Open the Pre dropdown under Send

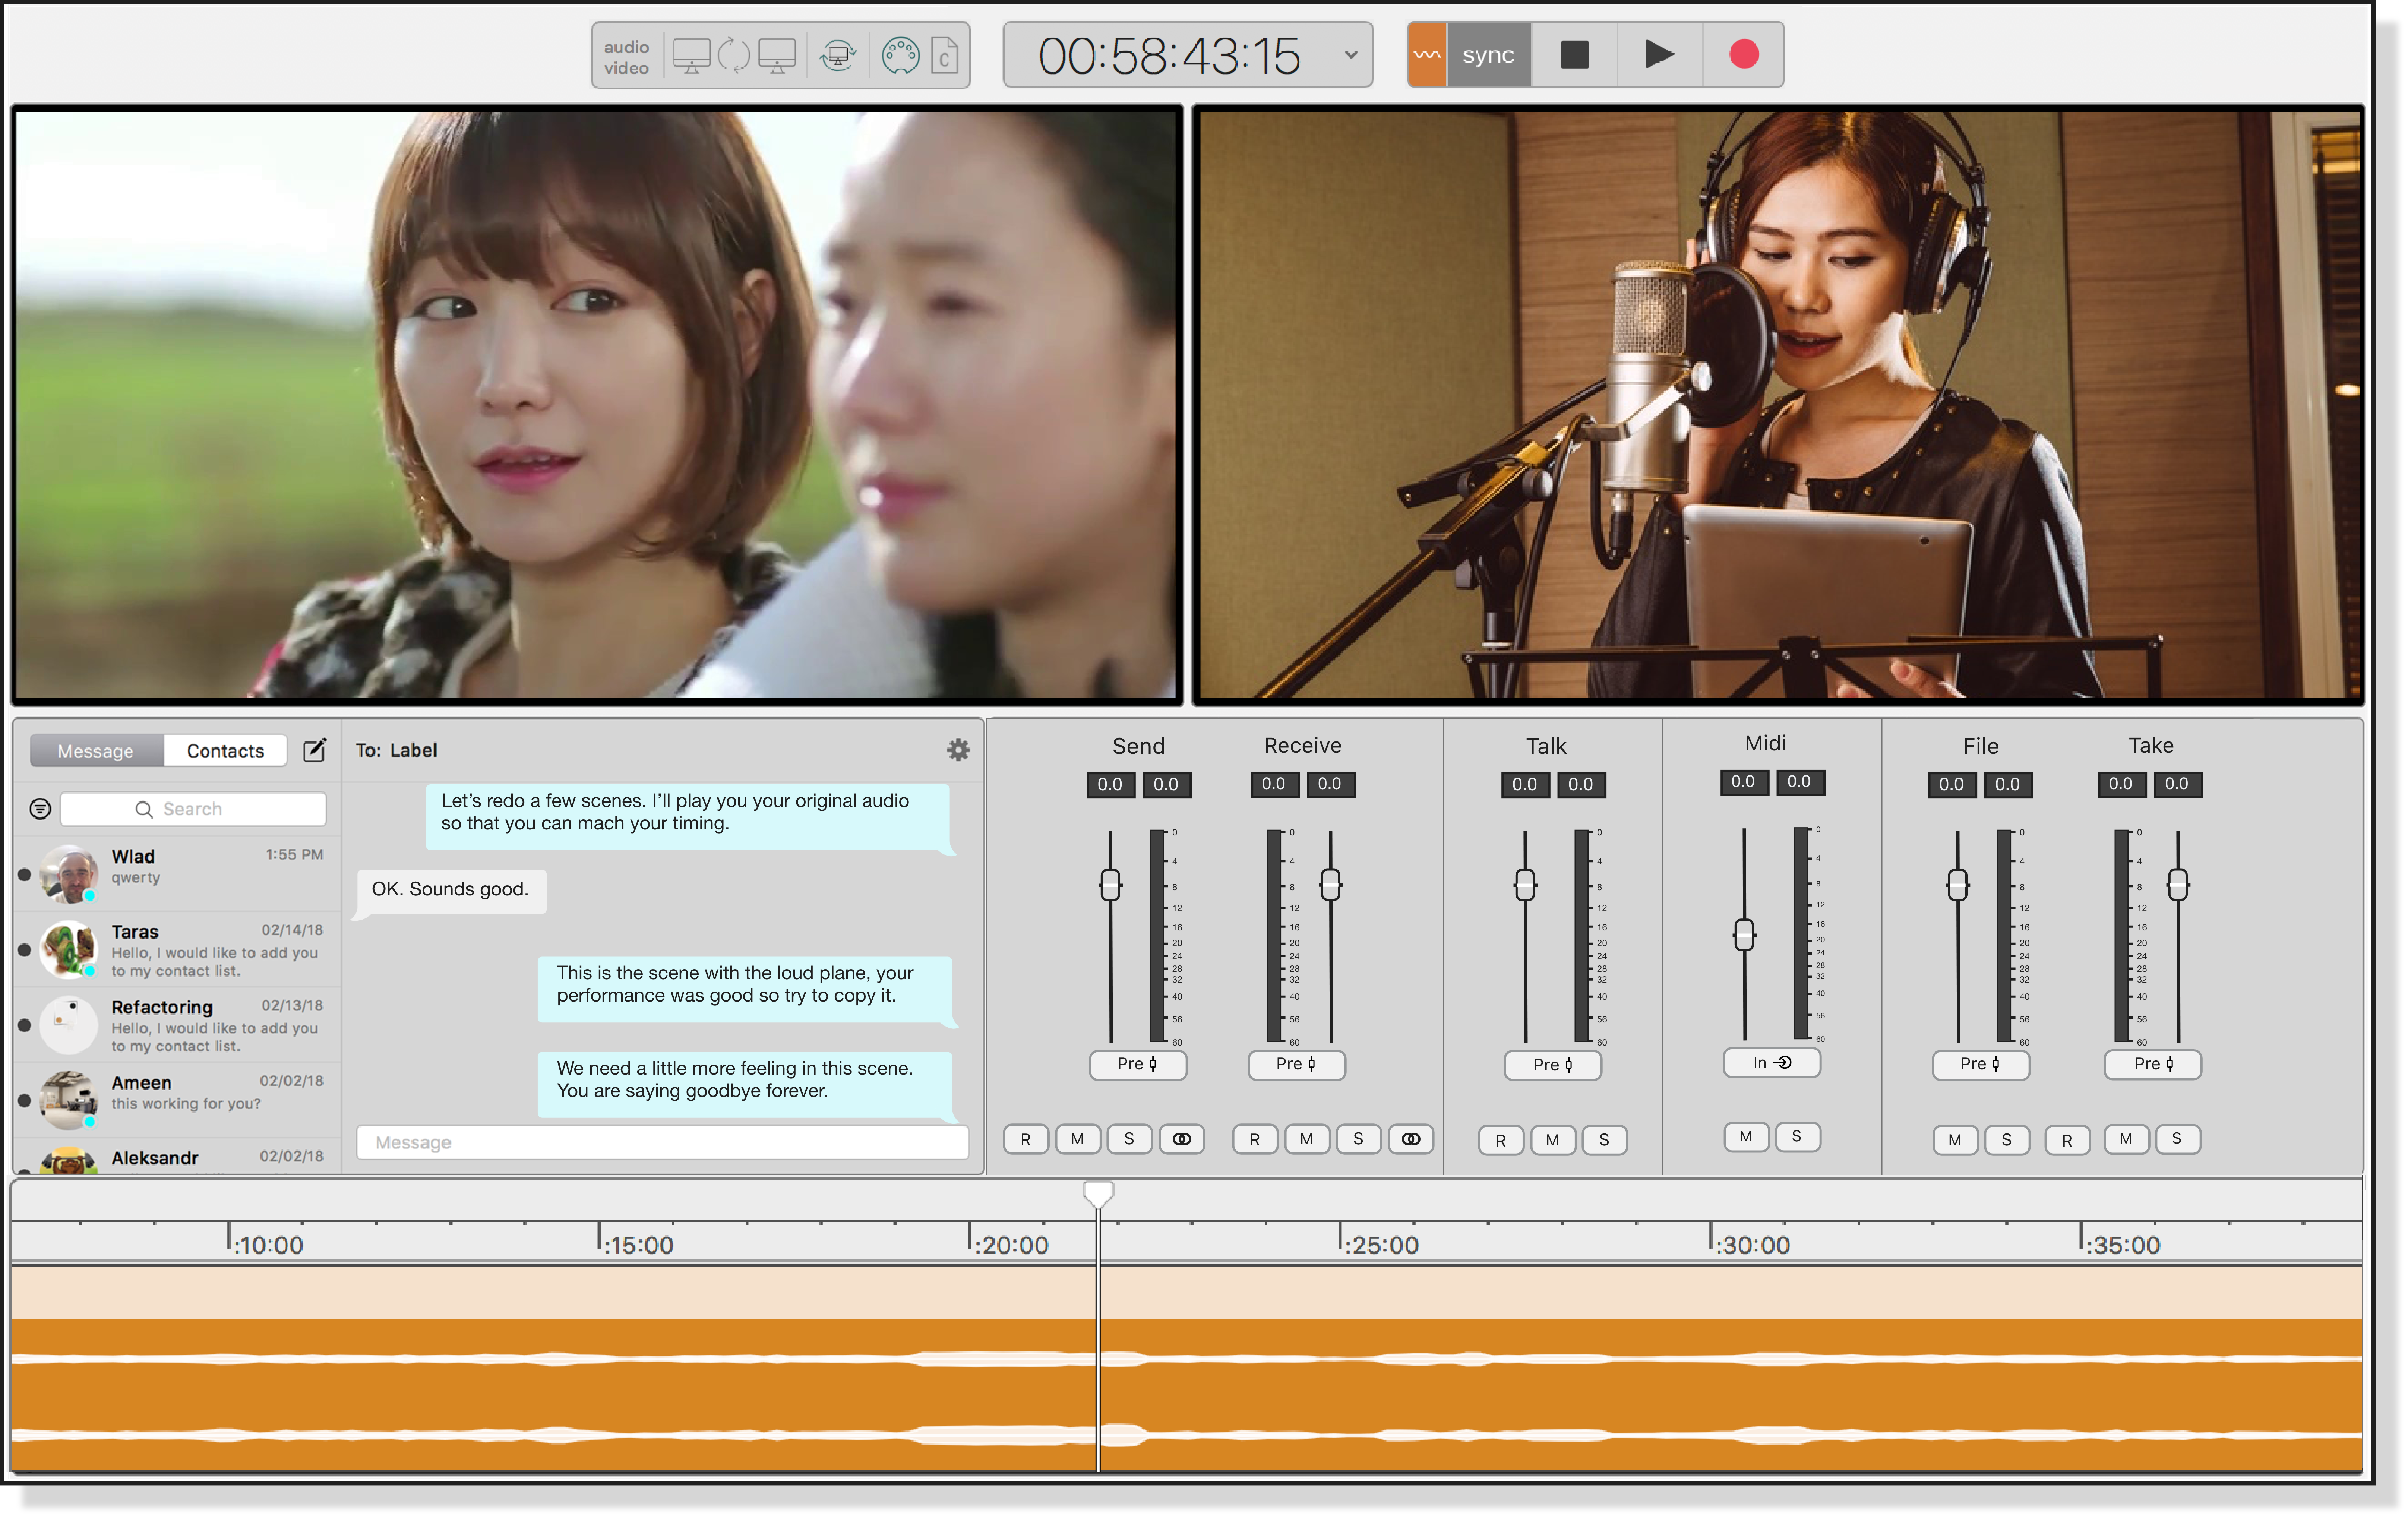pyautogui.click(x=1138, y=1064)
